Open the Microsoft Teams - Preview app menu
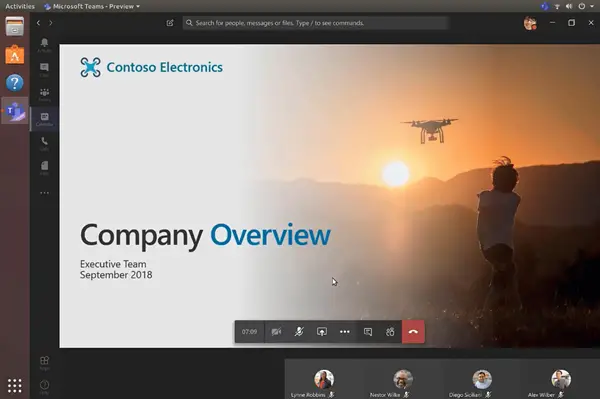The width and height of the screenshot is (600, 399). coord(92,7)
